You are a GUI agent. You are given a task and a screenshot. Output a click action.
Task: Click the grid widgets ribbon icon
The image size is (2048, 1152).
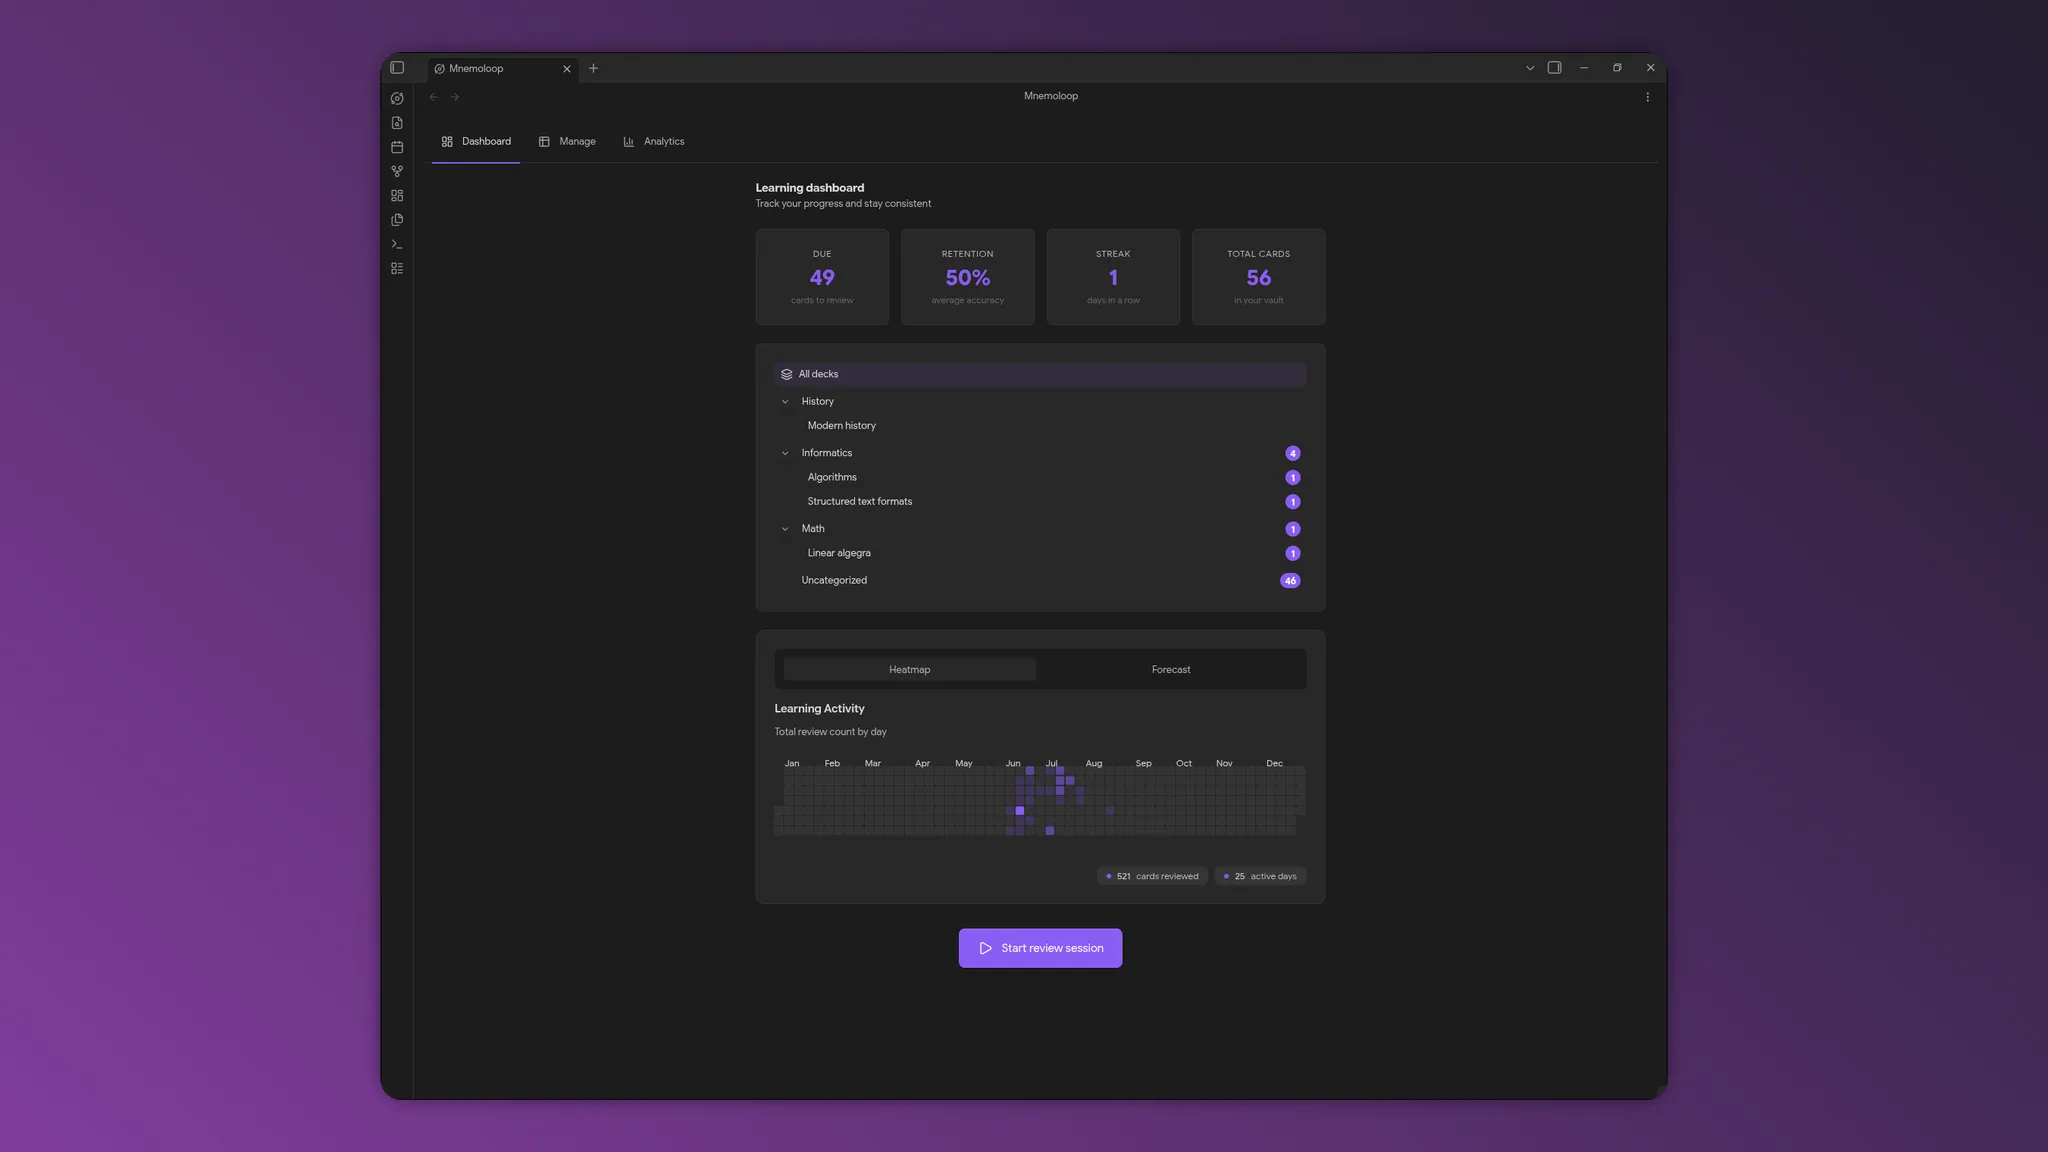(397, 196)
